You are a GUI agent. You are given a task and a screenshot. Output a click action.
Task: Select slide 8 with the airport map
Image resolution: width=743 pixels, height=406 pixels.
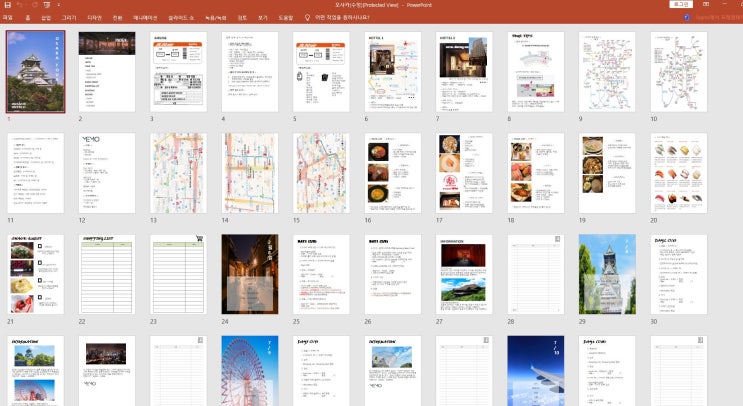[x=535, y=72]
